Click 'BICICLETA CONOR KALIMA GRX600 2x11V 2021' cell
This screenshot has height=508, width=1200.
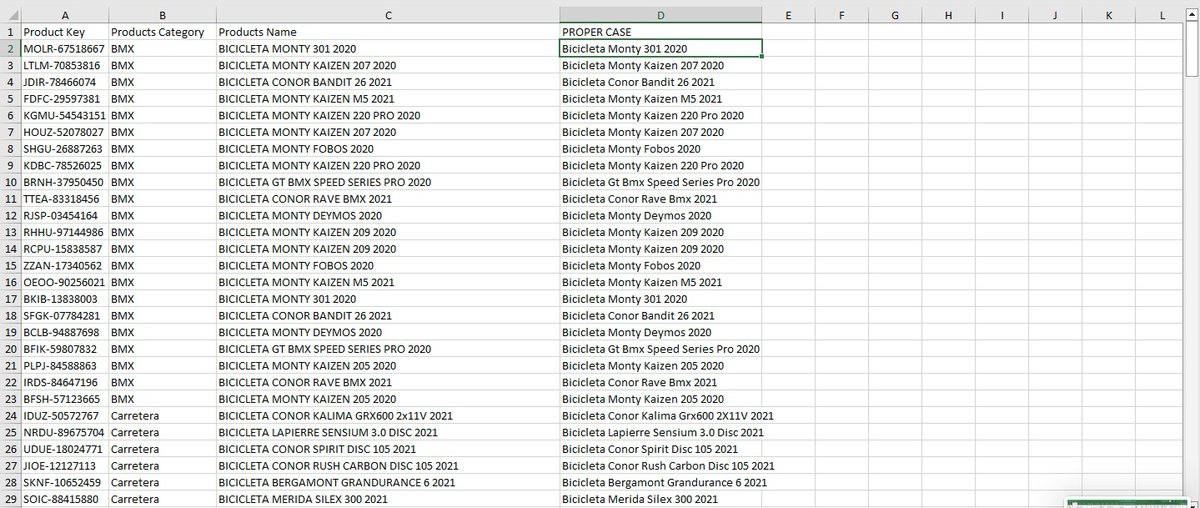pos(387,415)
